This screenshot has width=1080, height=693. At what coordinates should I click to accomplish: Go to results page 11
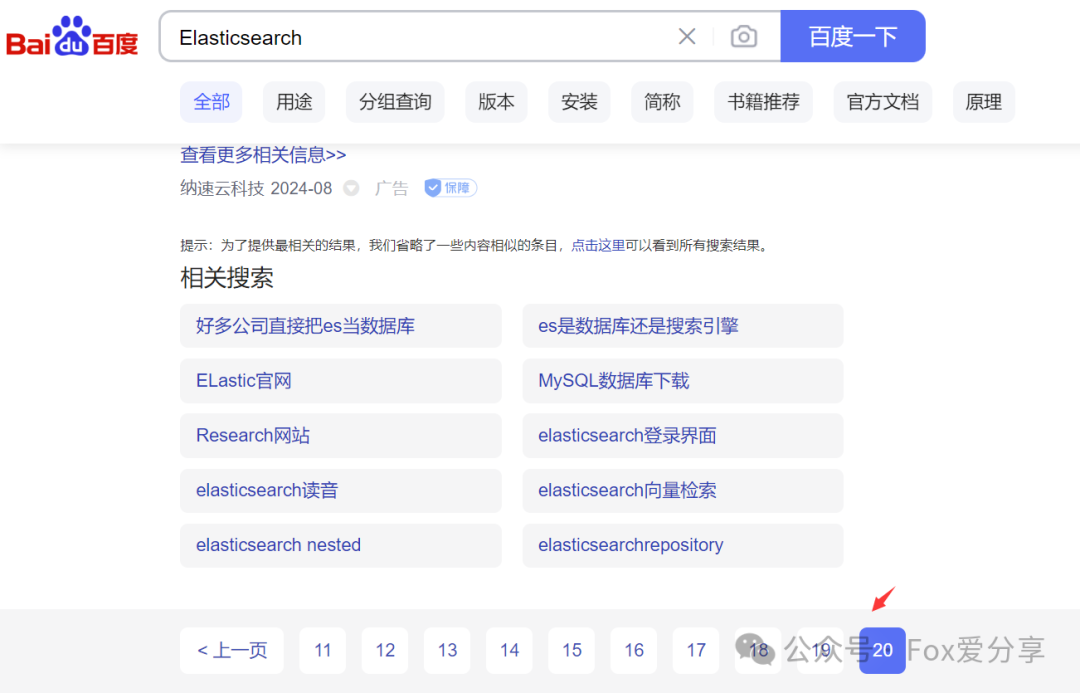pyautogui.click(x=322, y=650)
